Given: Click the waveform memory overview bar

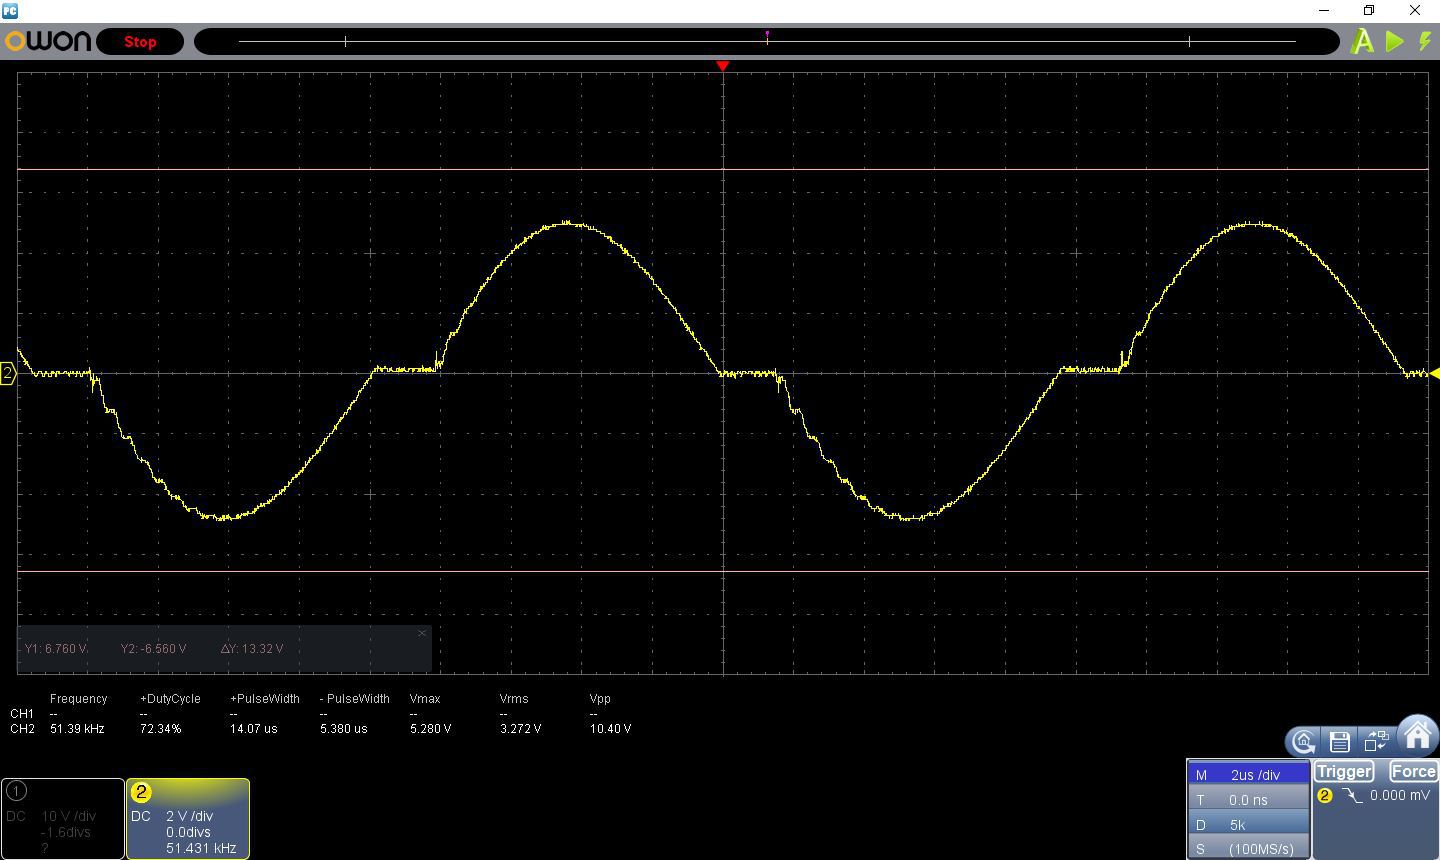Looking at the screenshot, I should 767,41.
